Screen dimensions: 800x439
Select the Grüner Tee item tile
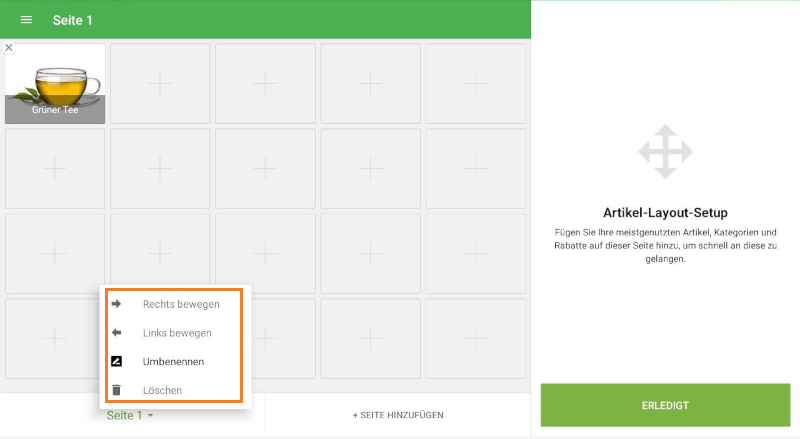pos(55,85)
